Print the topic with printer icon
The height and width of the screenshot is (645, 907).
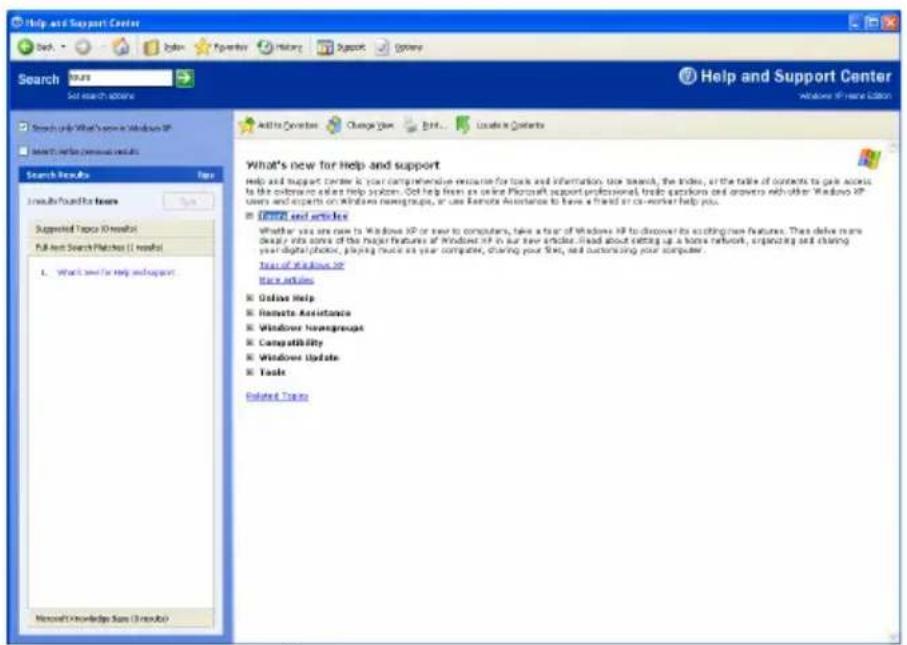411,125
